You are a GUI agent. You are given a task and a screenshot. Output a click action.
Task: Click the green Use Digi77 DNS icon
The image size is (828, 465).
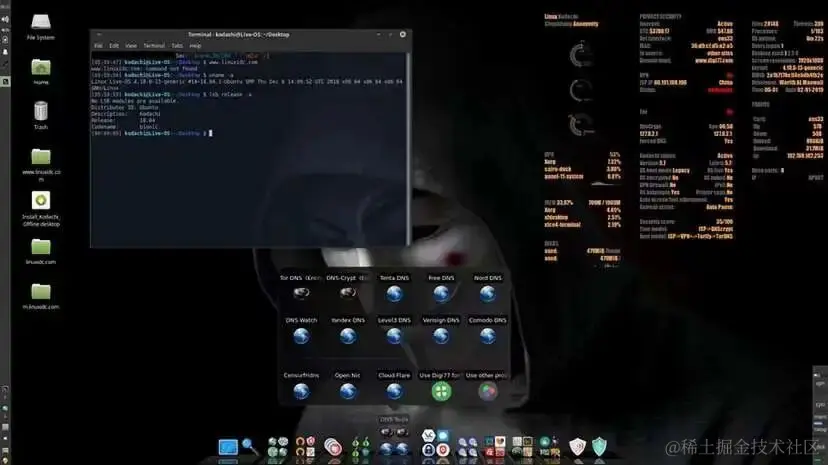441,391
